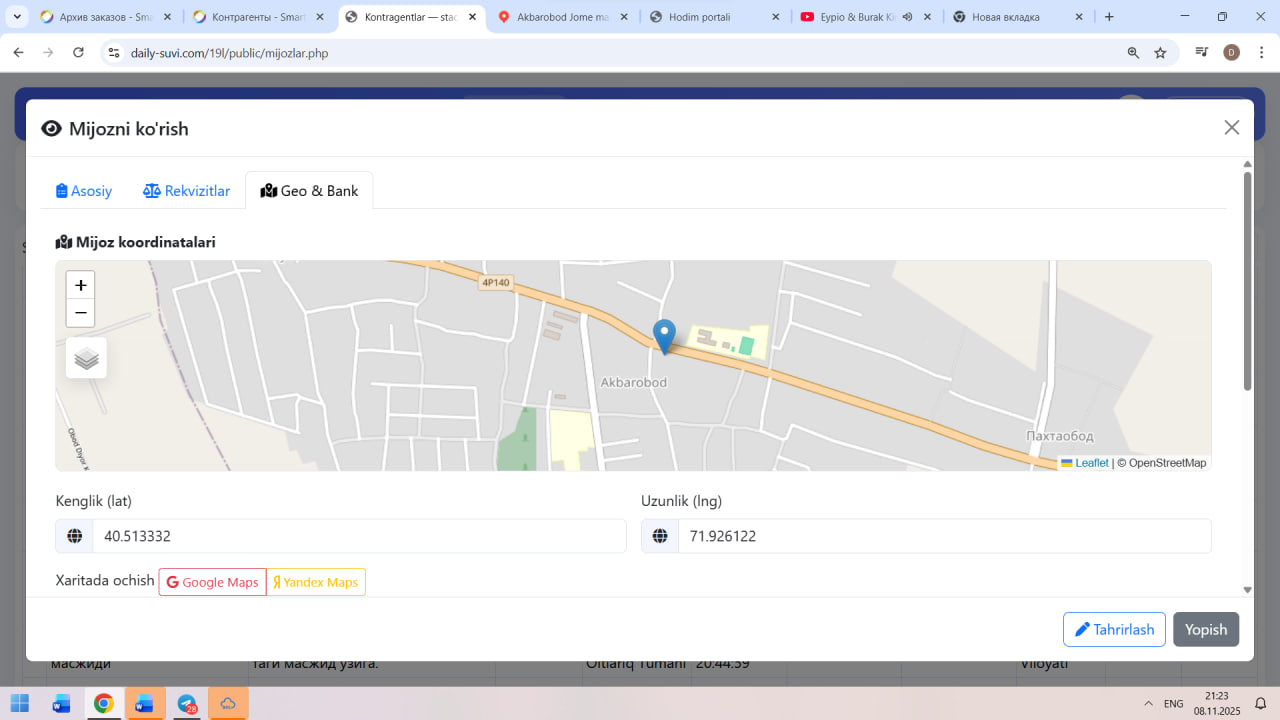Click the globe icon beside latitude field

(x=75, y=536)
